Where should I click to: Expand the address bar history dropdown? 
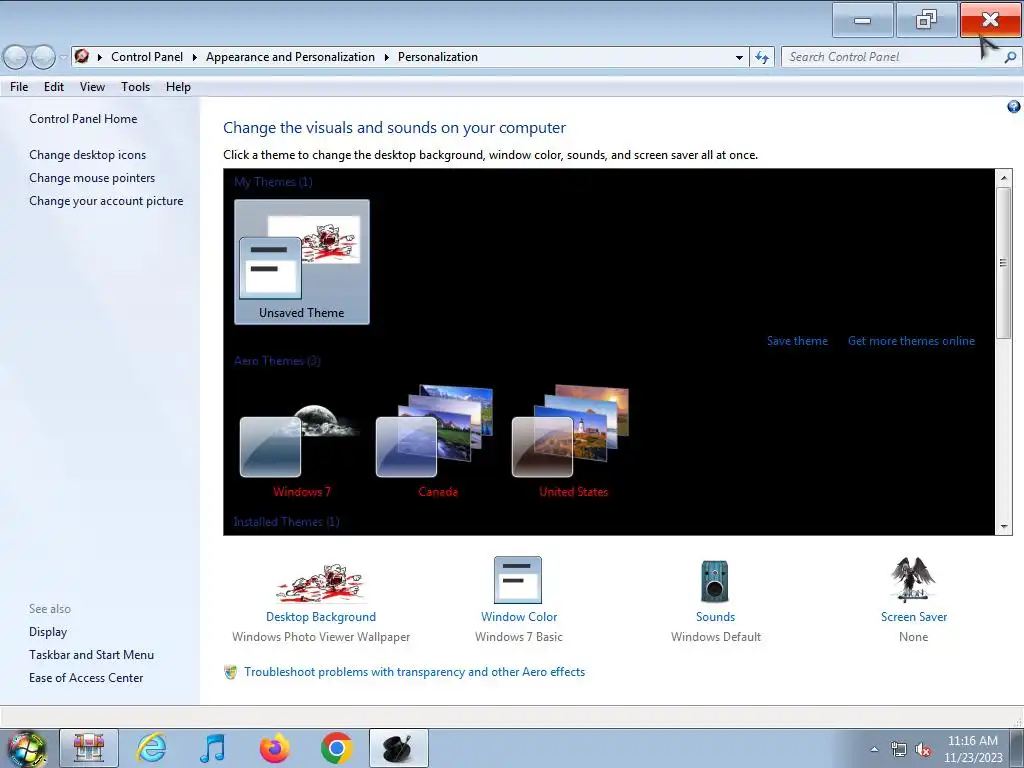click(739, 57)
